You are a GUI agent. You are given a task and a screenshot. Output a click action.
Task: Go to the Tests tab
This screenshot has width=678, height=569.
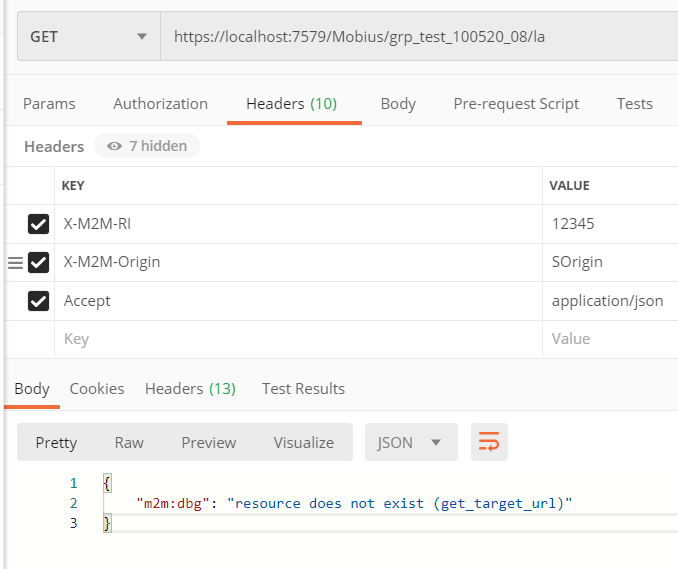634,104
